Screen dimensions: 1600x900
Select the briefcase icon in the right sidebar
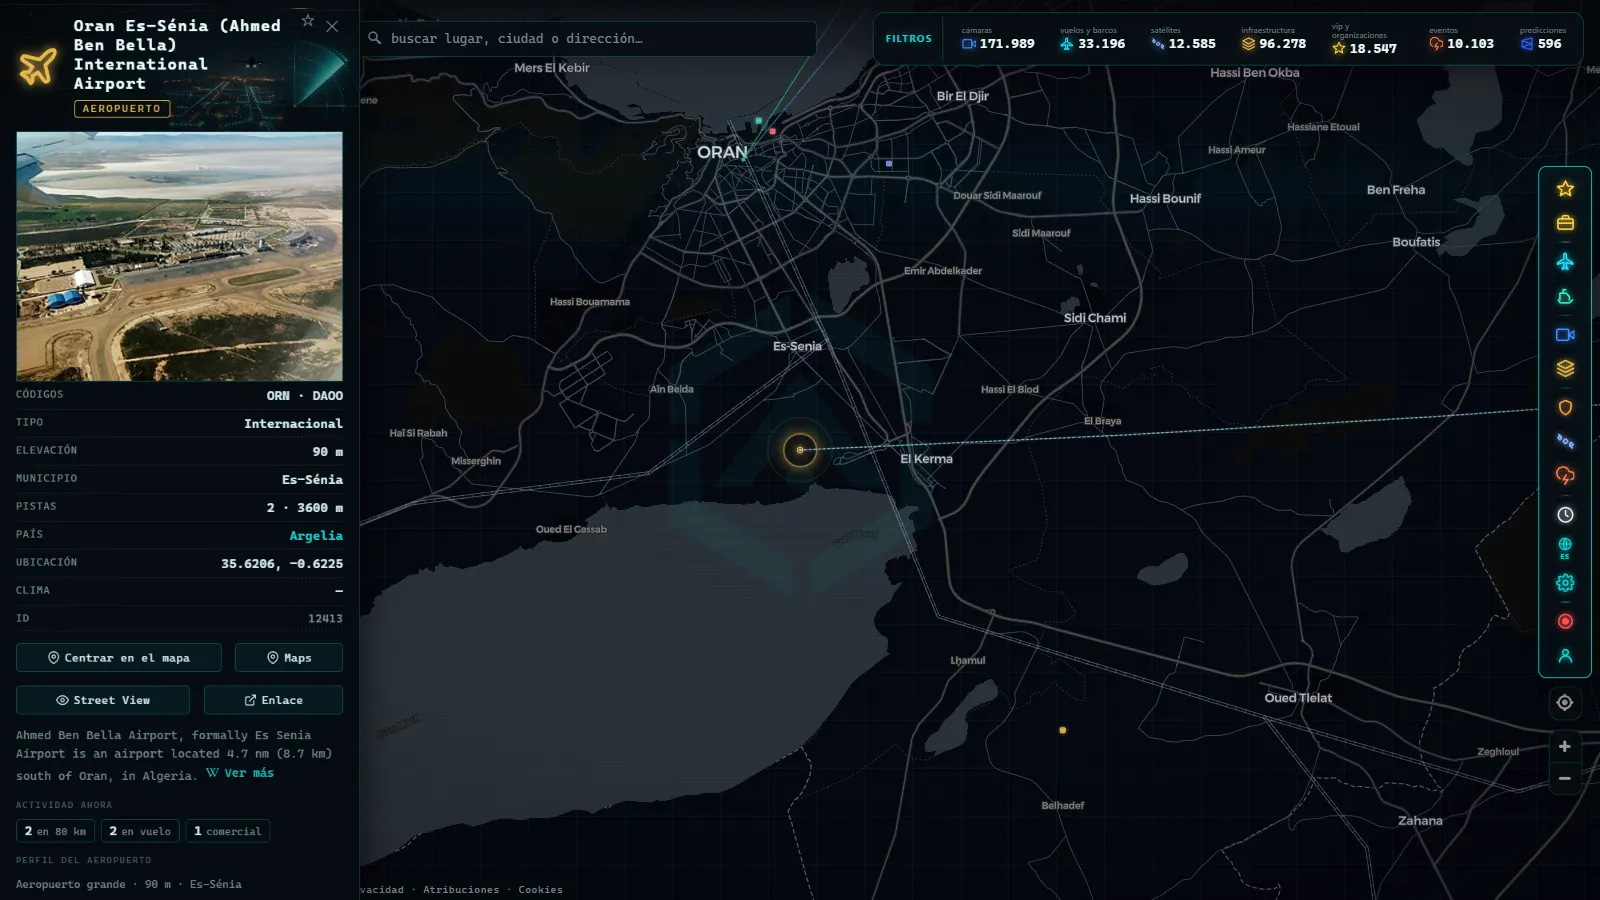click(x=1565, y=223)
